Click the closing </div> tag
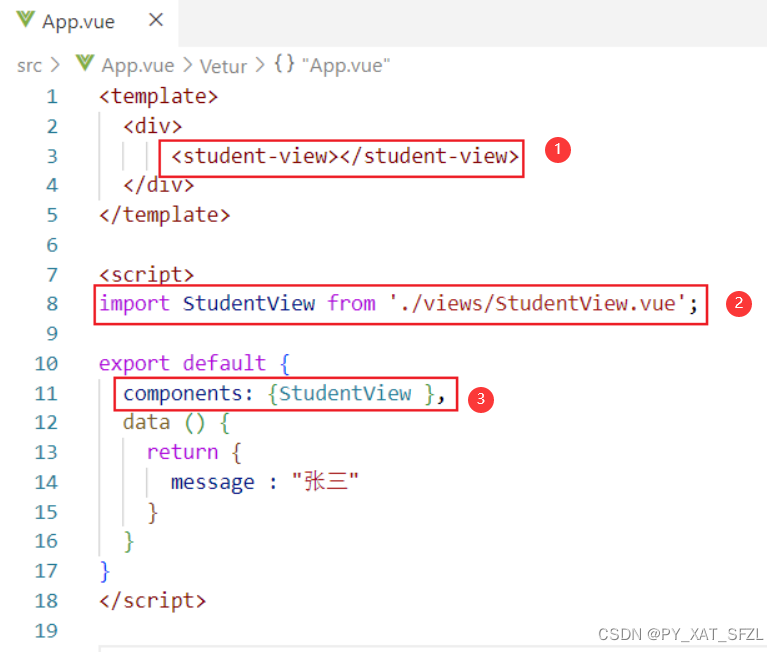The height and width of the screenshot is (652, 779). [x=158, y=185]
